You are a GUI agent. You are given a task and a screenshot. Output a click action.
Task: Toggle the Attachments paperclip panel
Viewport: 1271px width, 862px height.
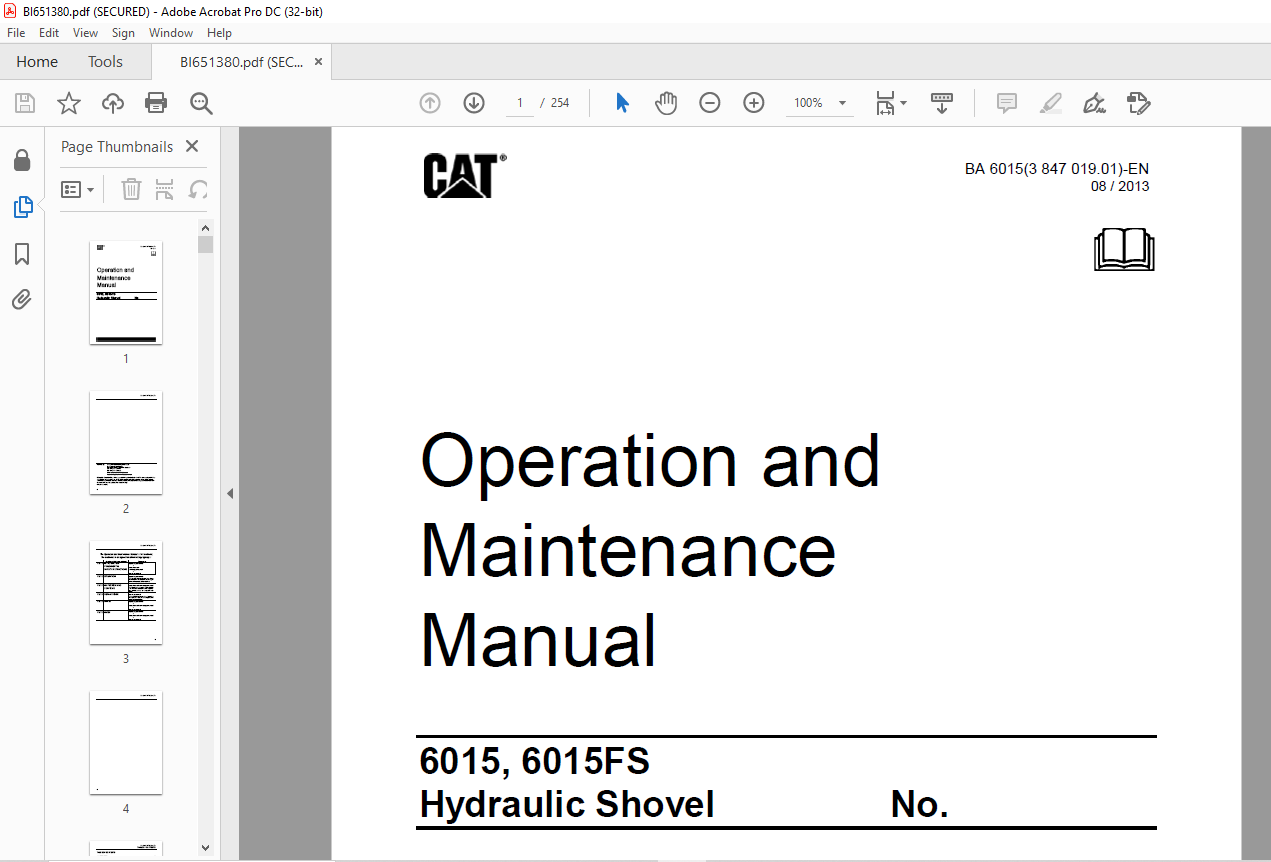(x=22, y=300)
